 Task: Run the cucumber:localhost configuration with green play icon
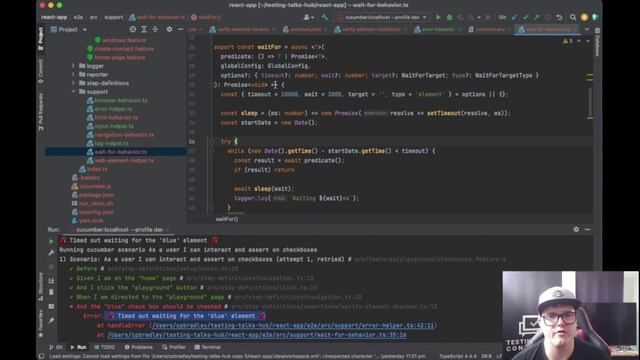[x=438, y=17]
